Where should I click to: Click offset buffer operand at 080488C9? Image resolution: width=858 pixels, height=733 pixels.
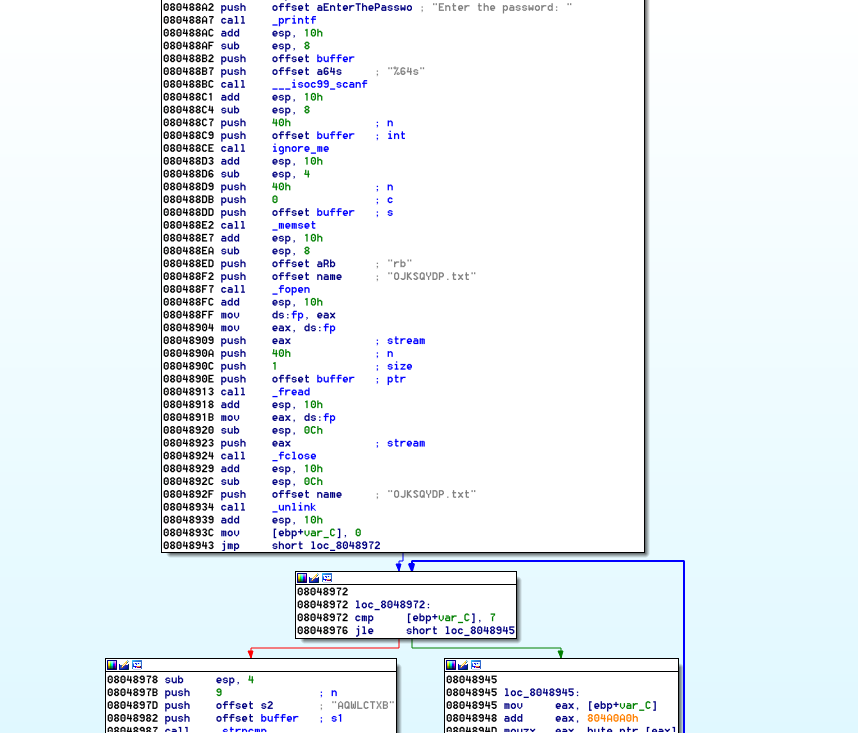click(x=313, y=136)
